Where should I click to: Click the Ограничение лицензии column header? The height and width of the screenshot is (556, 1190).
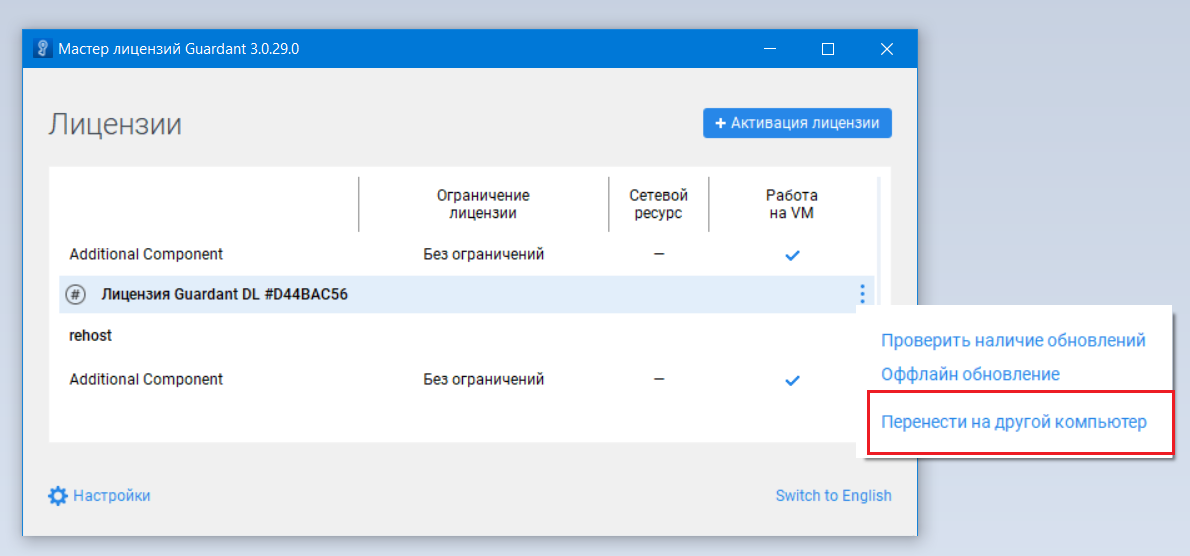[483, 204]
